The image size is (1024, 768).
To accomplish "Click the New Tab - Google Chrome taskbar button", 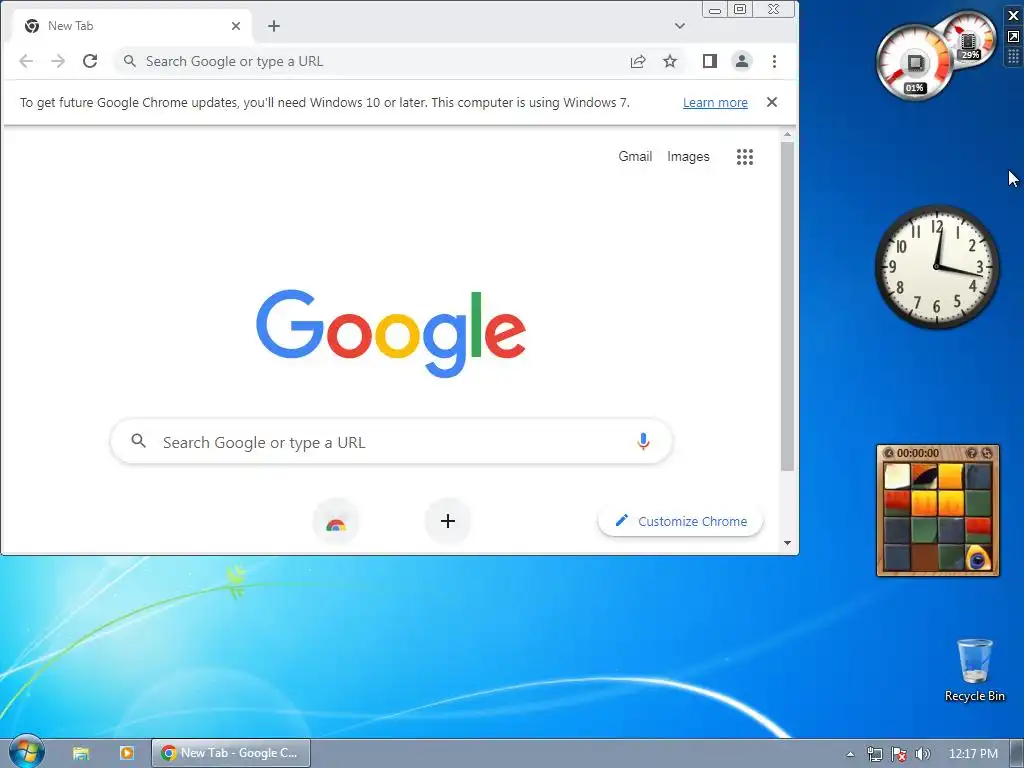I will tap(231, 753).
